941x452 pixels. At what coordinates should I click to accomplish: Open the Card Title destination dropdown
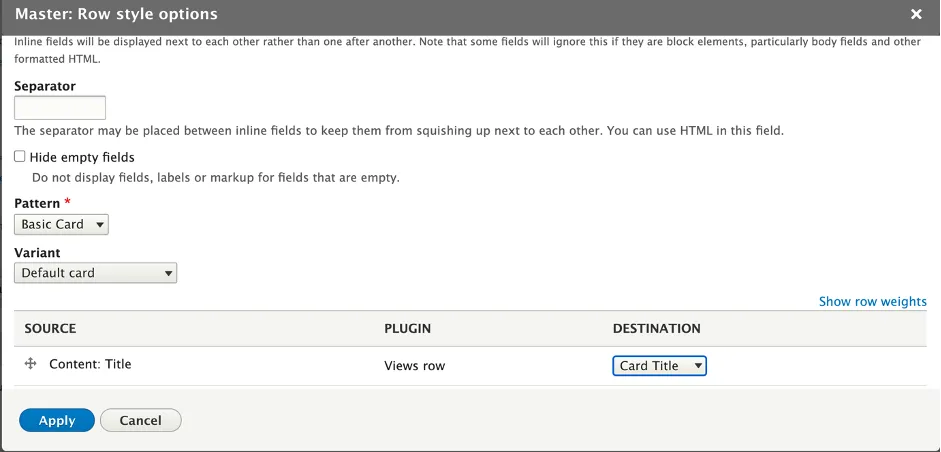coord(660,366)
